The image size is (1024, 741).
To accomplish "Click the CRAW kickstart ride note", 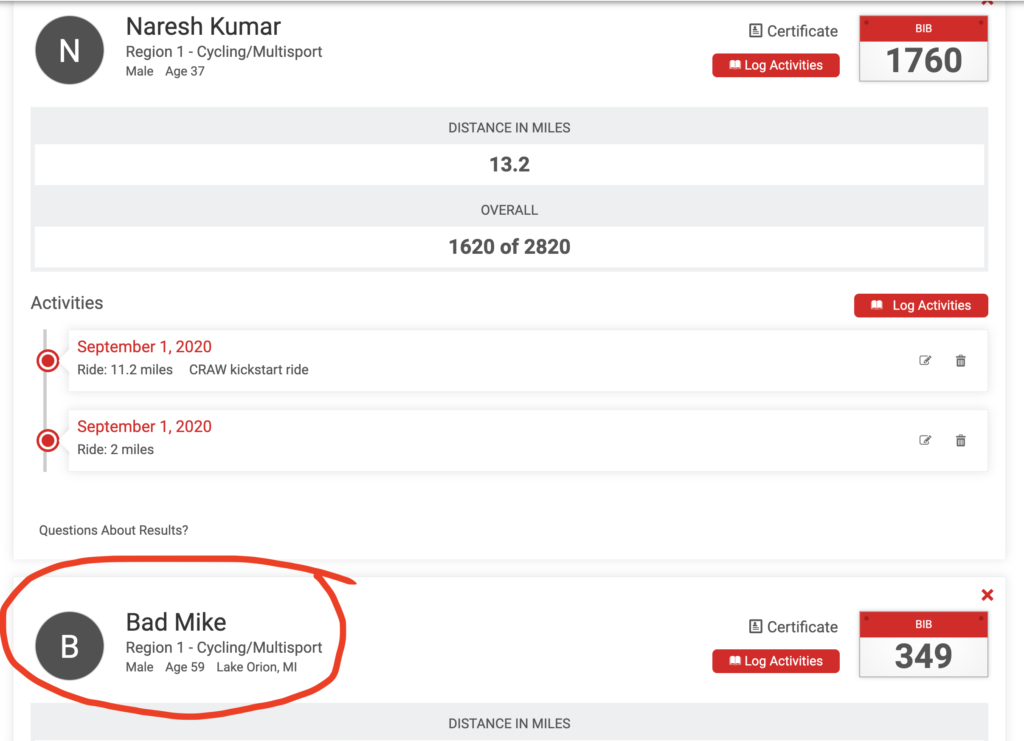I will point(249,370).
